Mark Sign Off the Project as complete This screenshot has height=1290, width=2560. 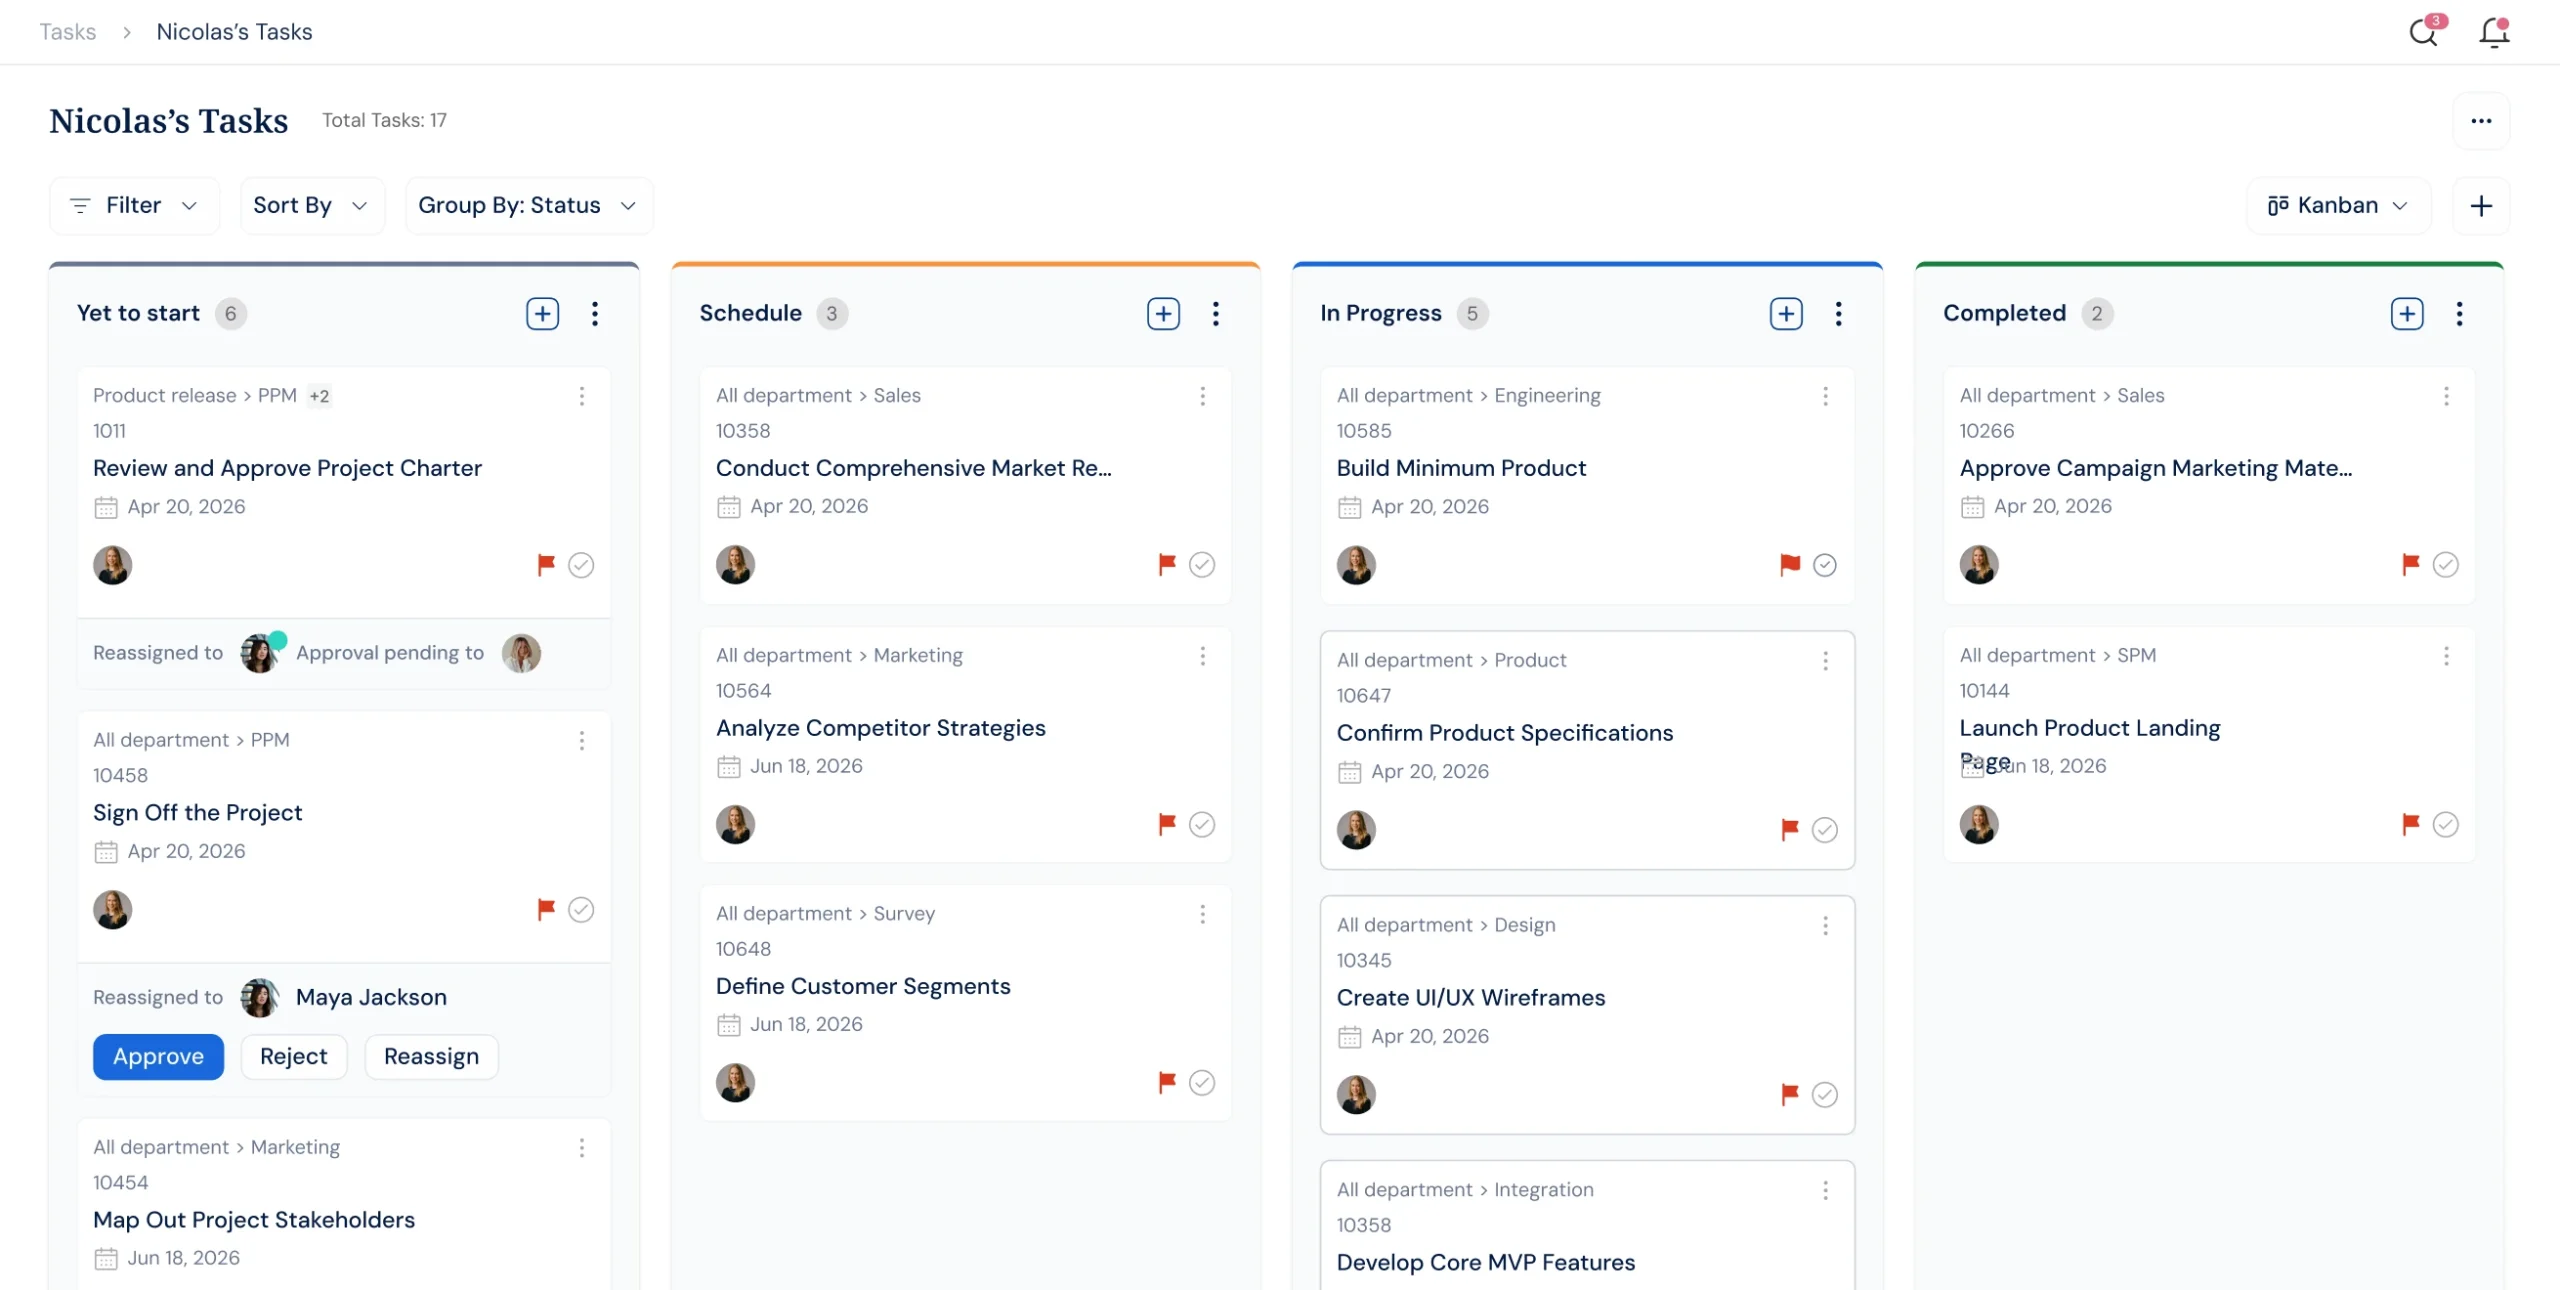click(581, 910)
